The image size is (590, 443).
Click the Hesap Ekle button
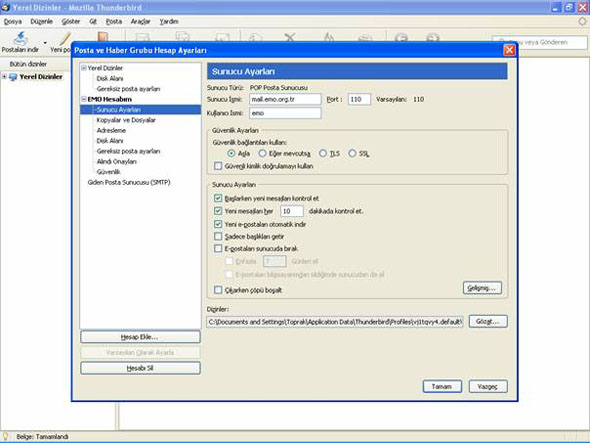click(140, 337)
